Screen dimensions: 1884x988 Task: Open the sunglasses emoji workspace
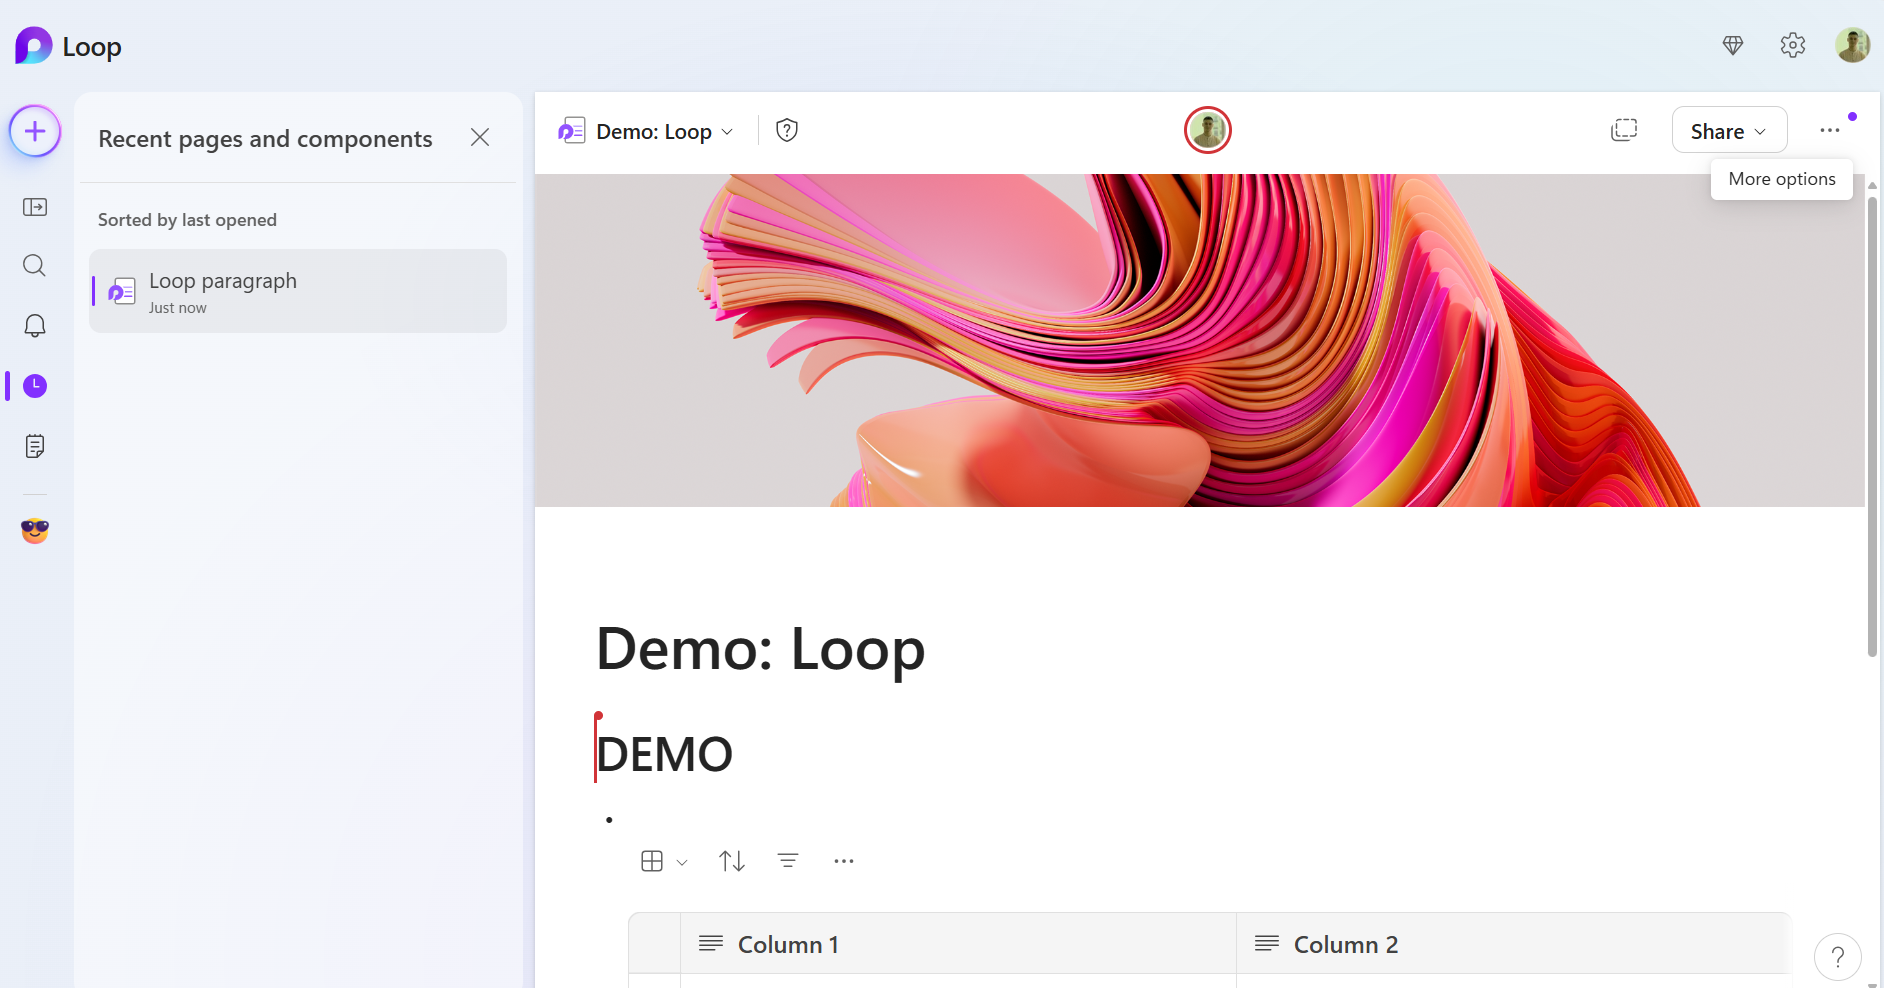tap(35, 530)
